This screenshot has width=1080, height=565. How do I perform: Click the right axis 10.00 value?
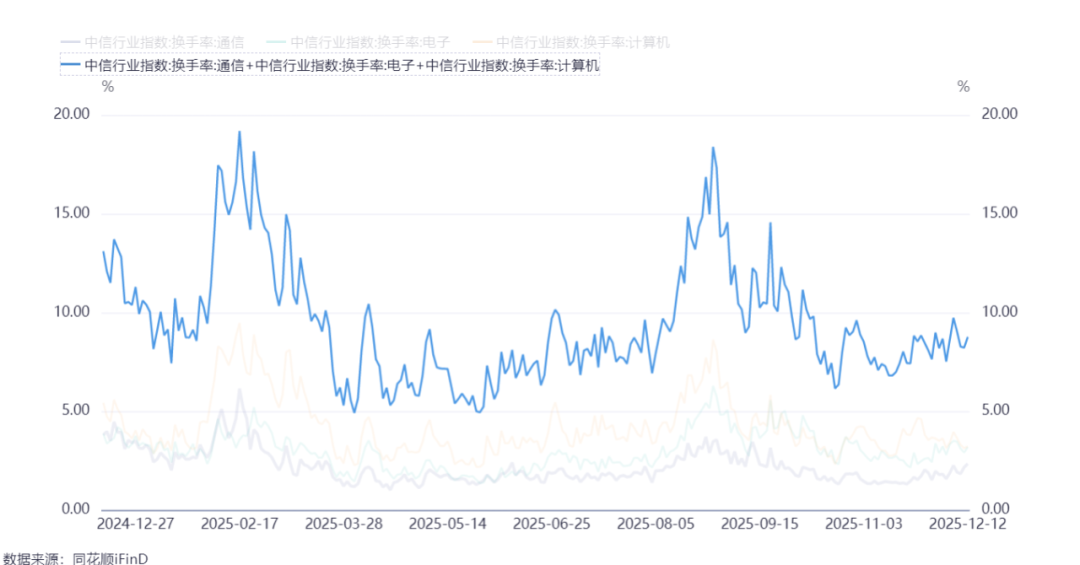pos(999,311)
